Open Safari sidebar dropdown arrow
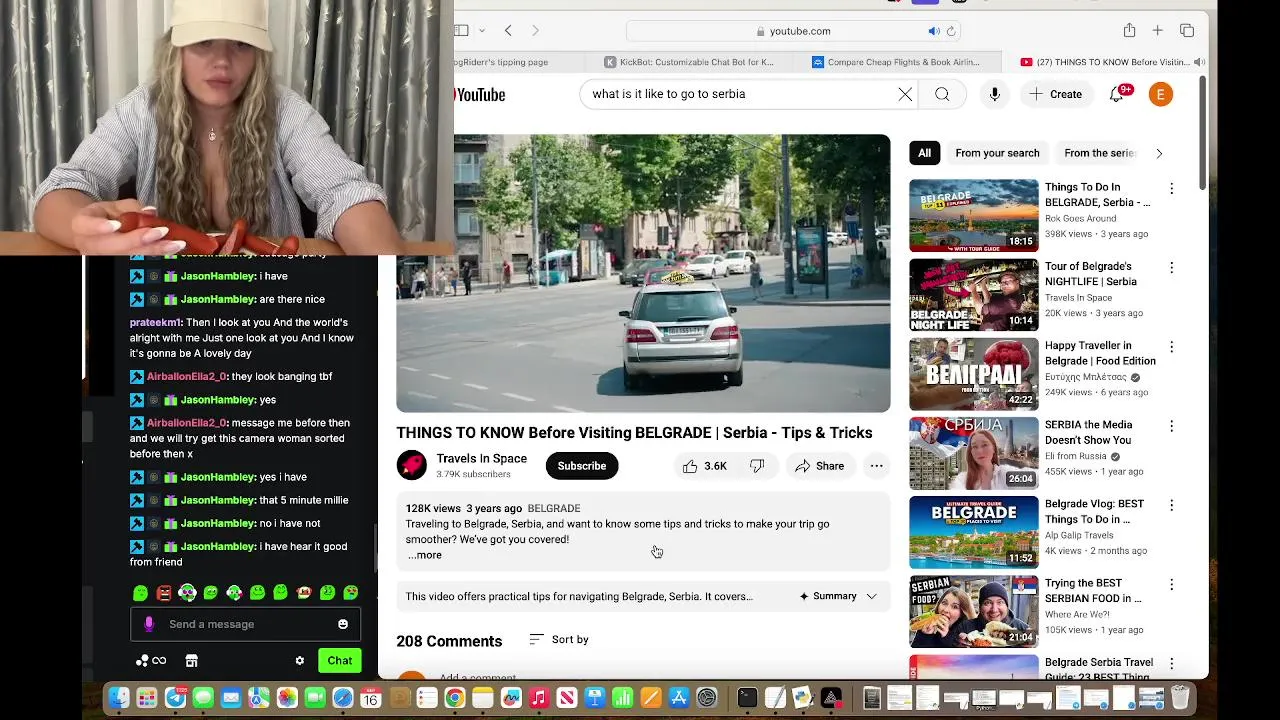The height and width of the screenshot is (720, 1280). pos(482,31)
